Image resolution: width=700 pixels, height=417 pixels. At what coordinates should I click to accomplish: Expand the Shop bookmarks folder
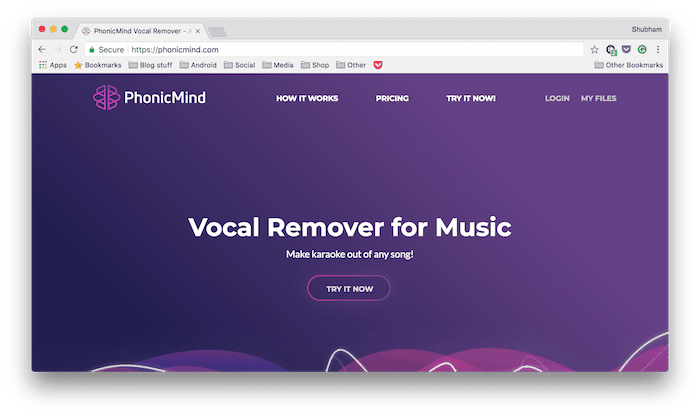click(315, 65)
